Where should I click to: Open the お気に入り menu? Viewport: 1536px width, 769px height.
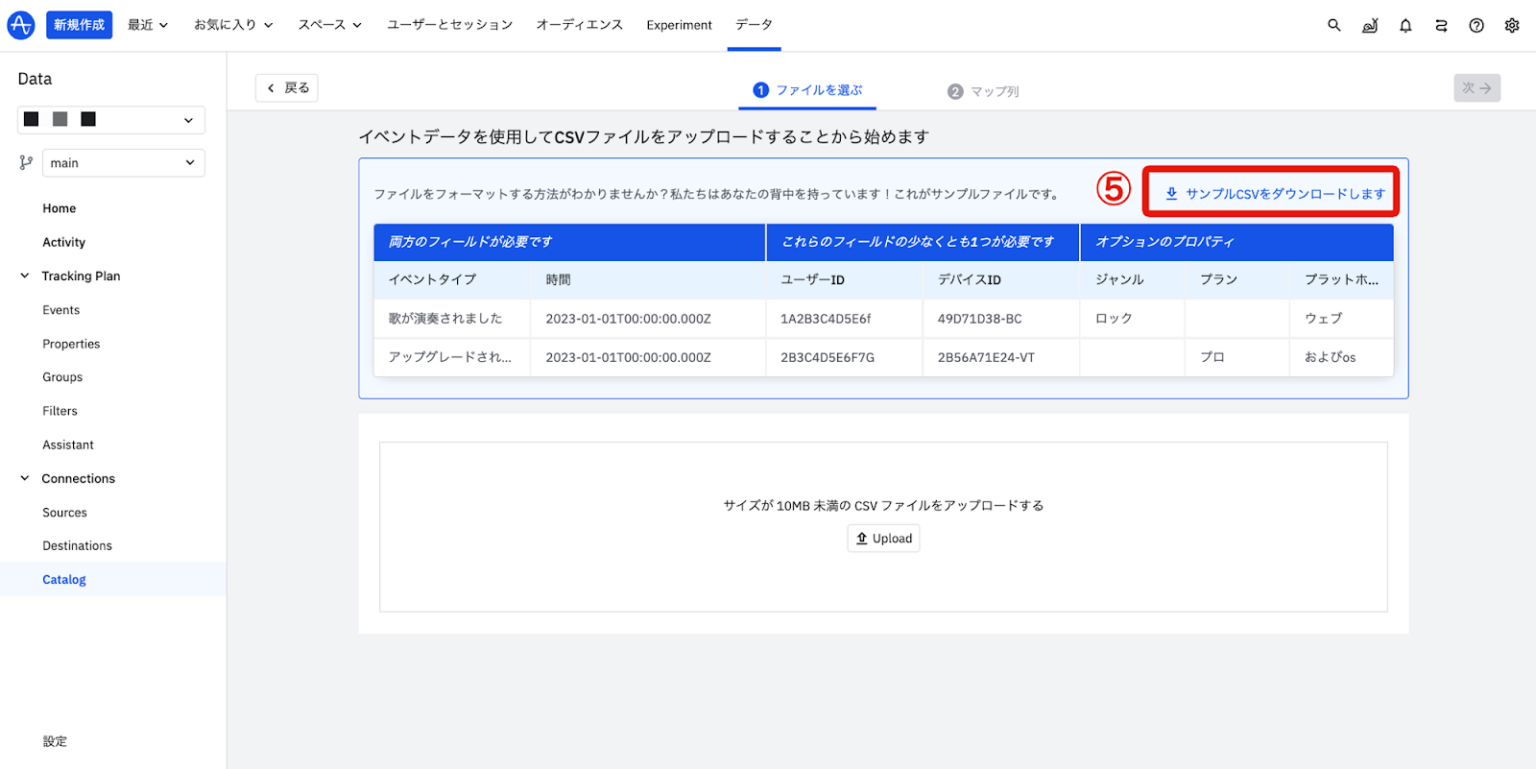click(x=233, y=25)
